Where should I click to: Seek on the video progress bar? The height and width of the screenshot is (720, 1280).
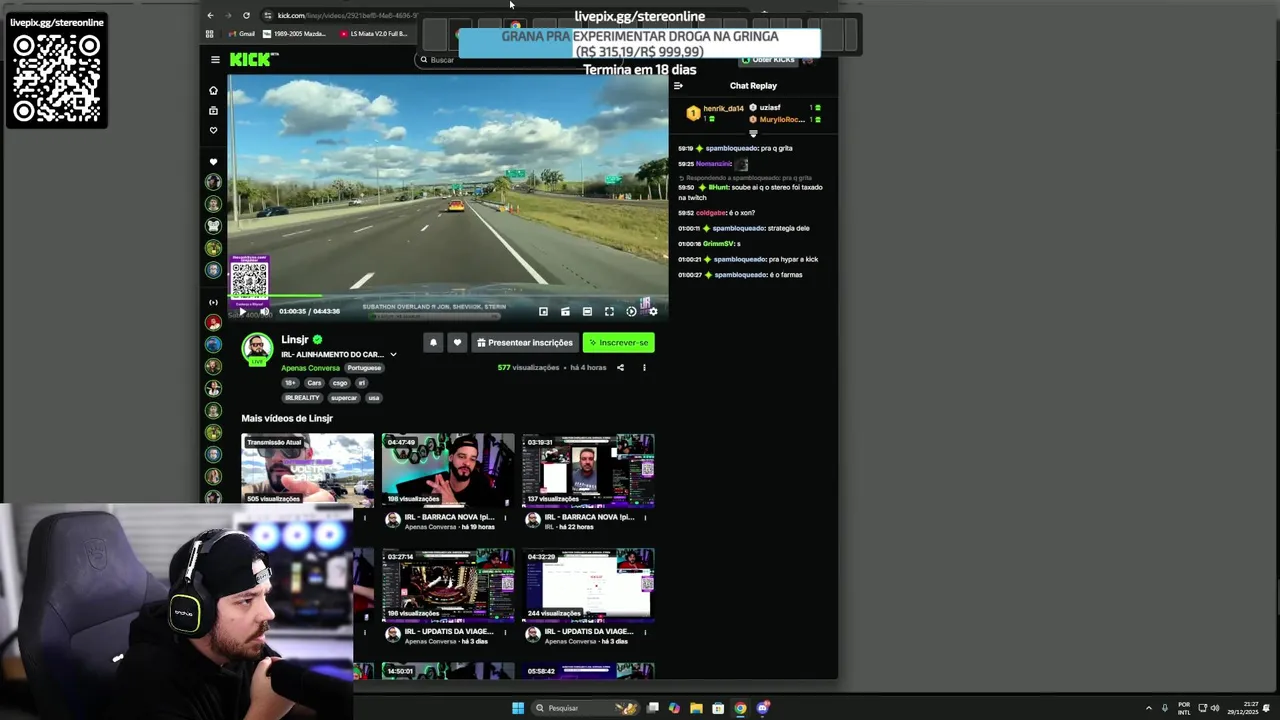tap(447, 297)
